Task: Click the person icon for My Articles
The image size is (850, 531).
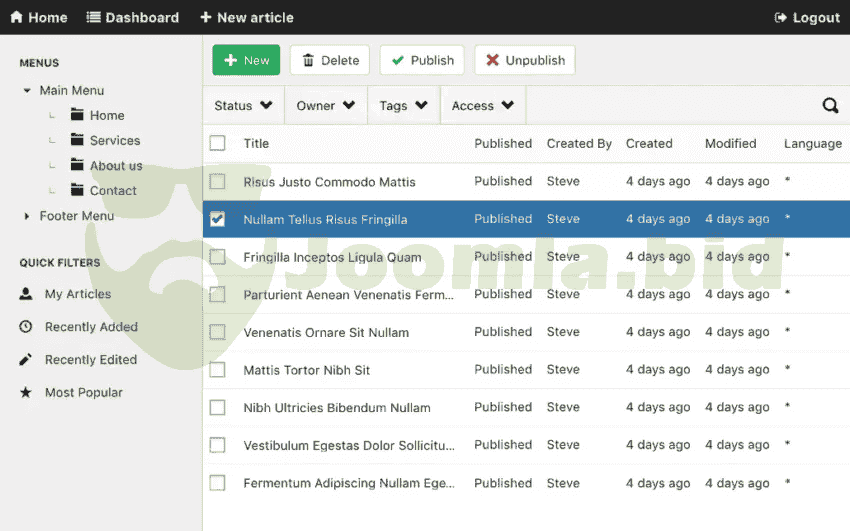Action: click(x=26, y=294)
